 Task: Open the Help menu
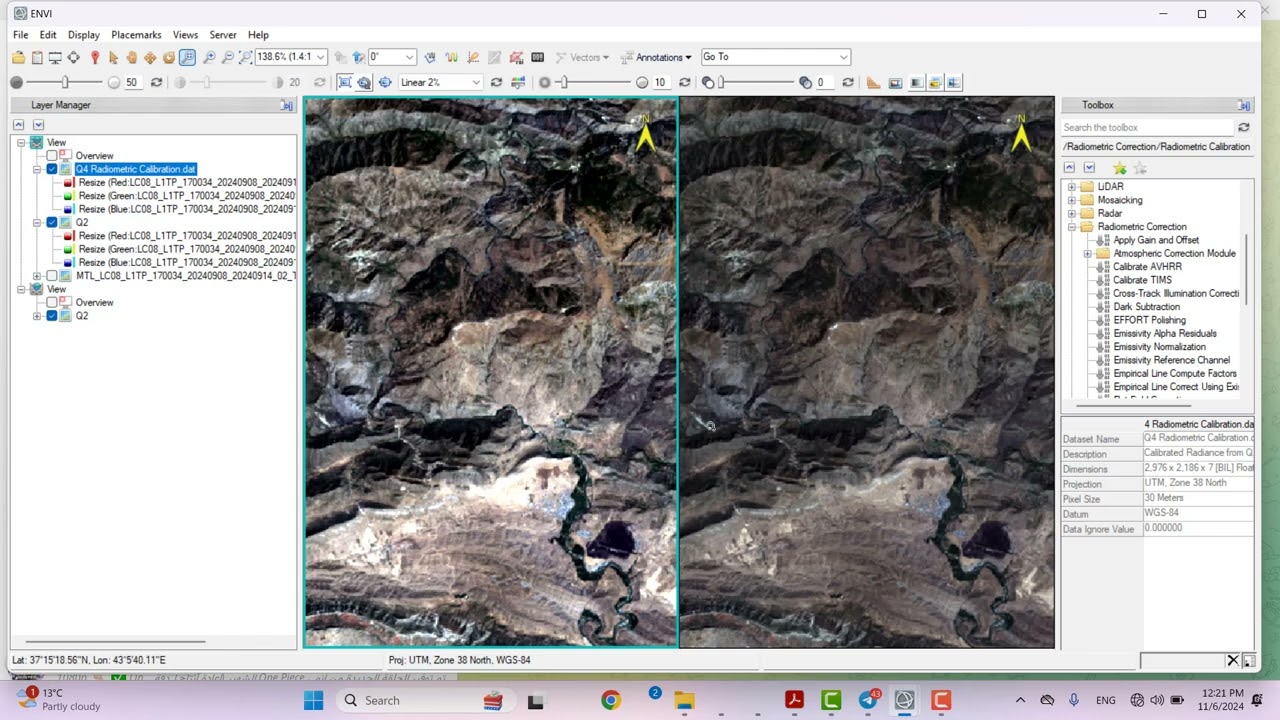coord(258,35)
